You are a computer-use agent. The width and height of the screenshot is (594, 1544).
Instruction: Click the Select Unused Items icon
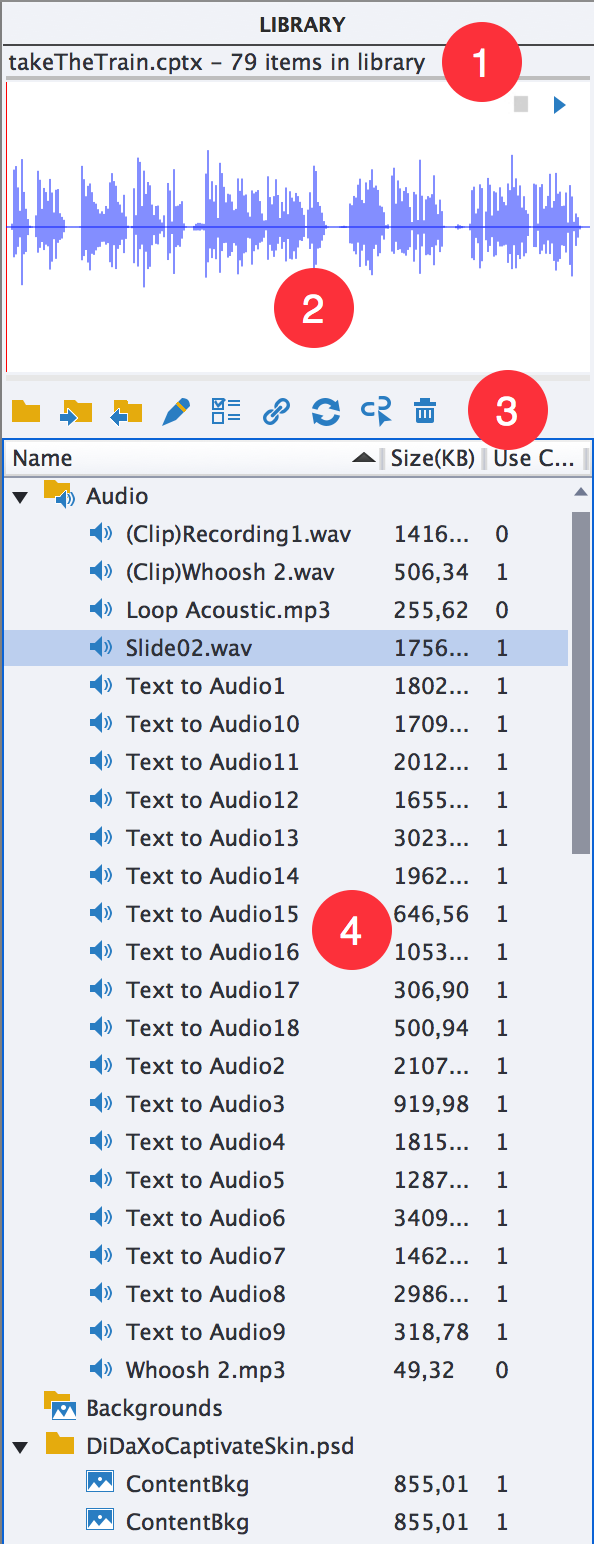[x=376, y=411]
